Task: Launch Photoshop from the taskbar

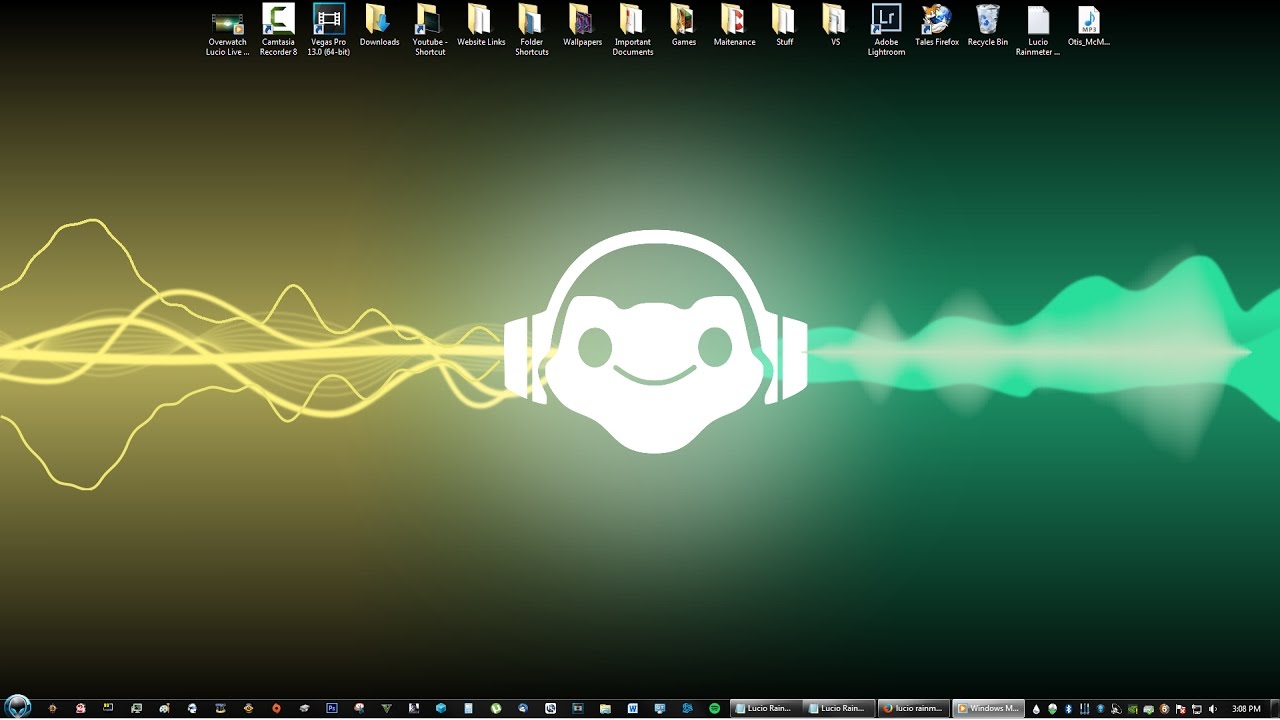Action: click(x=332, y=708)
